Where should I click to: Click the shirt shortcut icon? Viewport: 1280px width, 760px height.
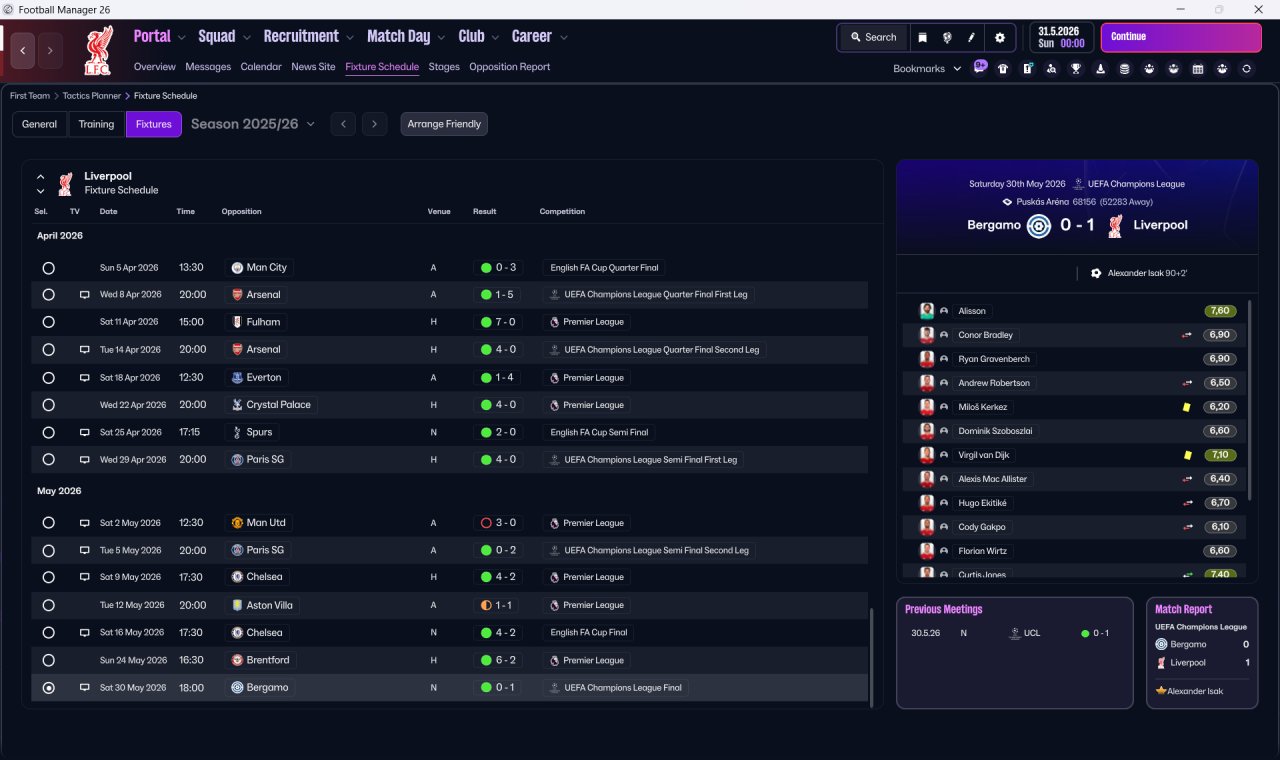click(1003, 69)
